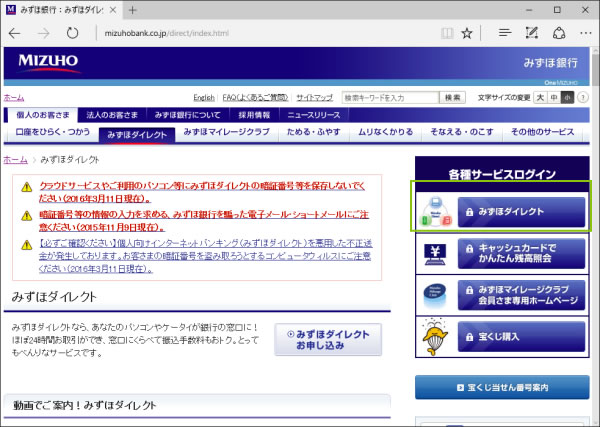Click the search keyword input field
This screenshot has width=600, height=427.
(390, 98)
